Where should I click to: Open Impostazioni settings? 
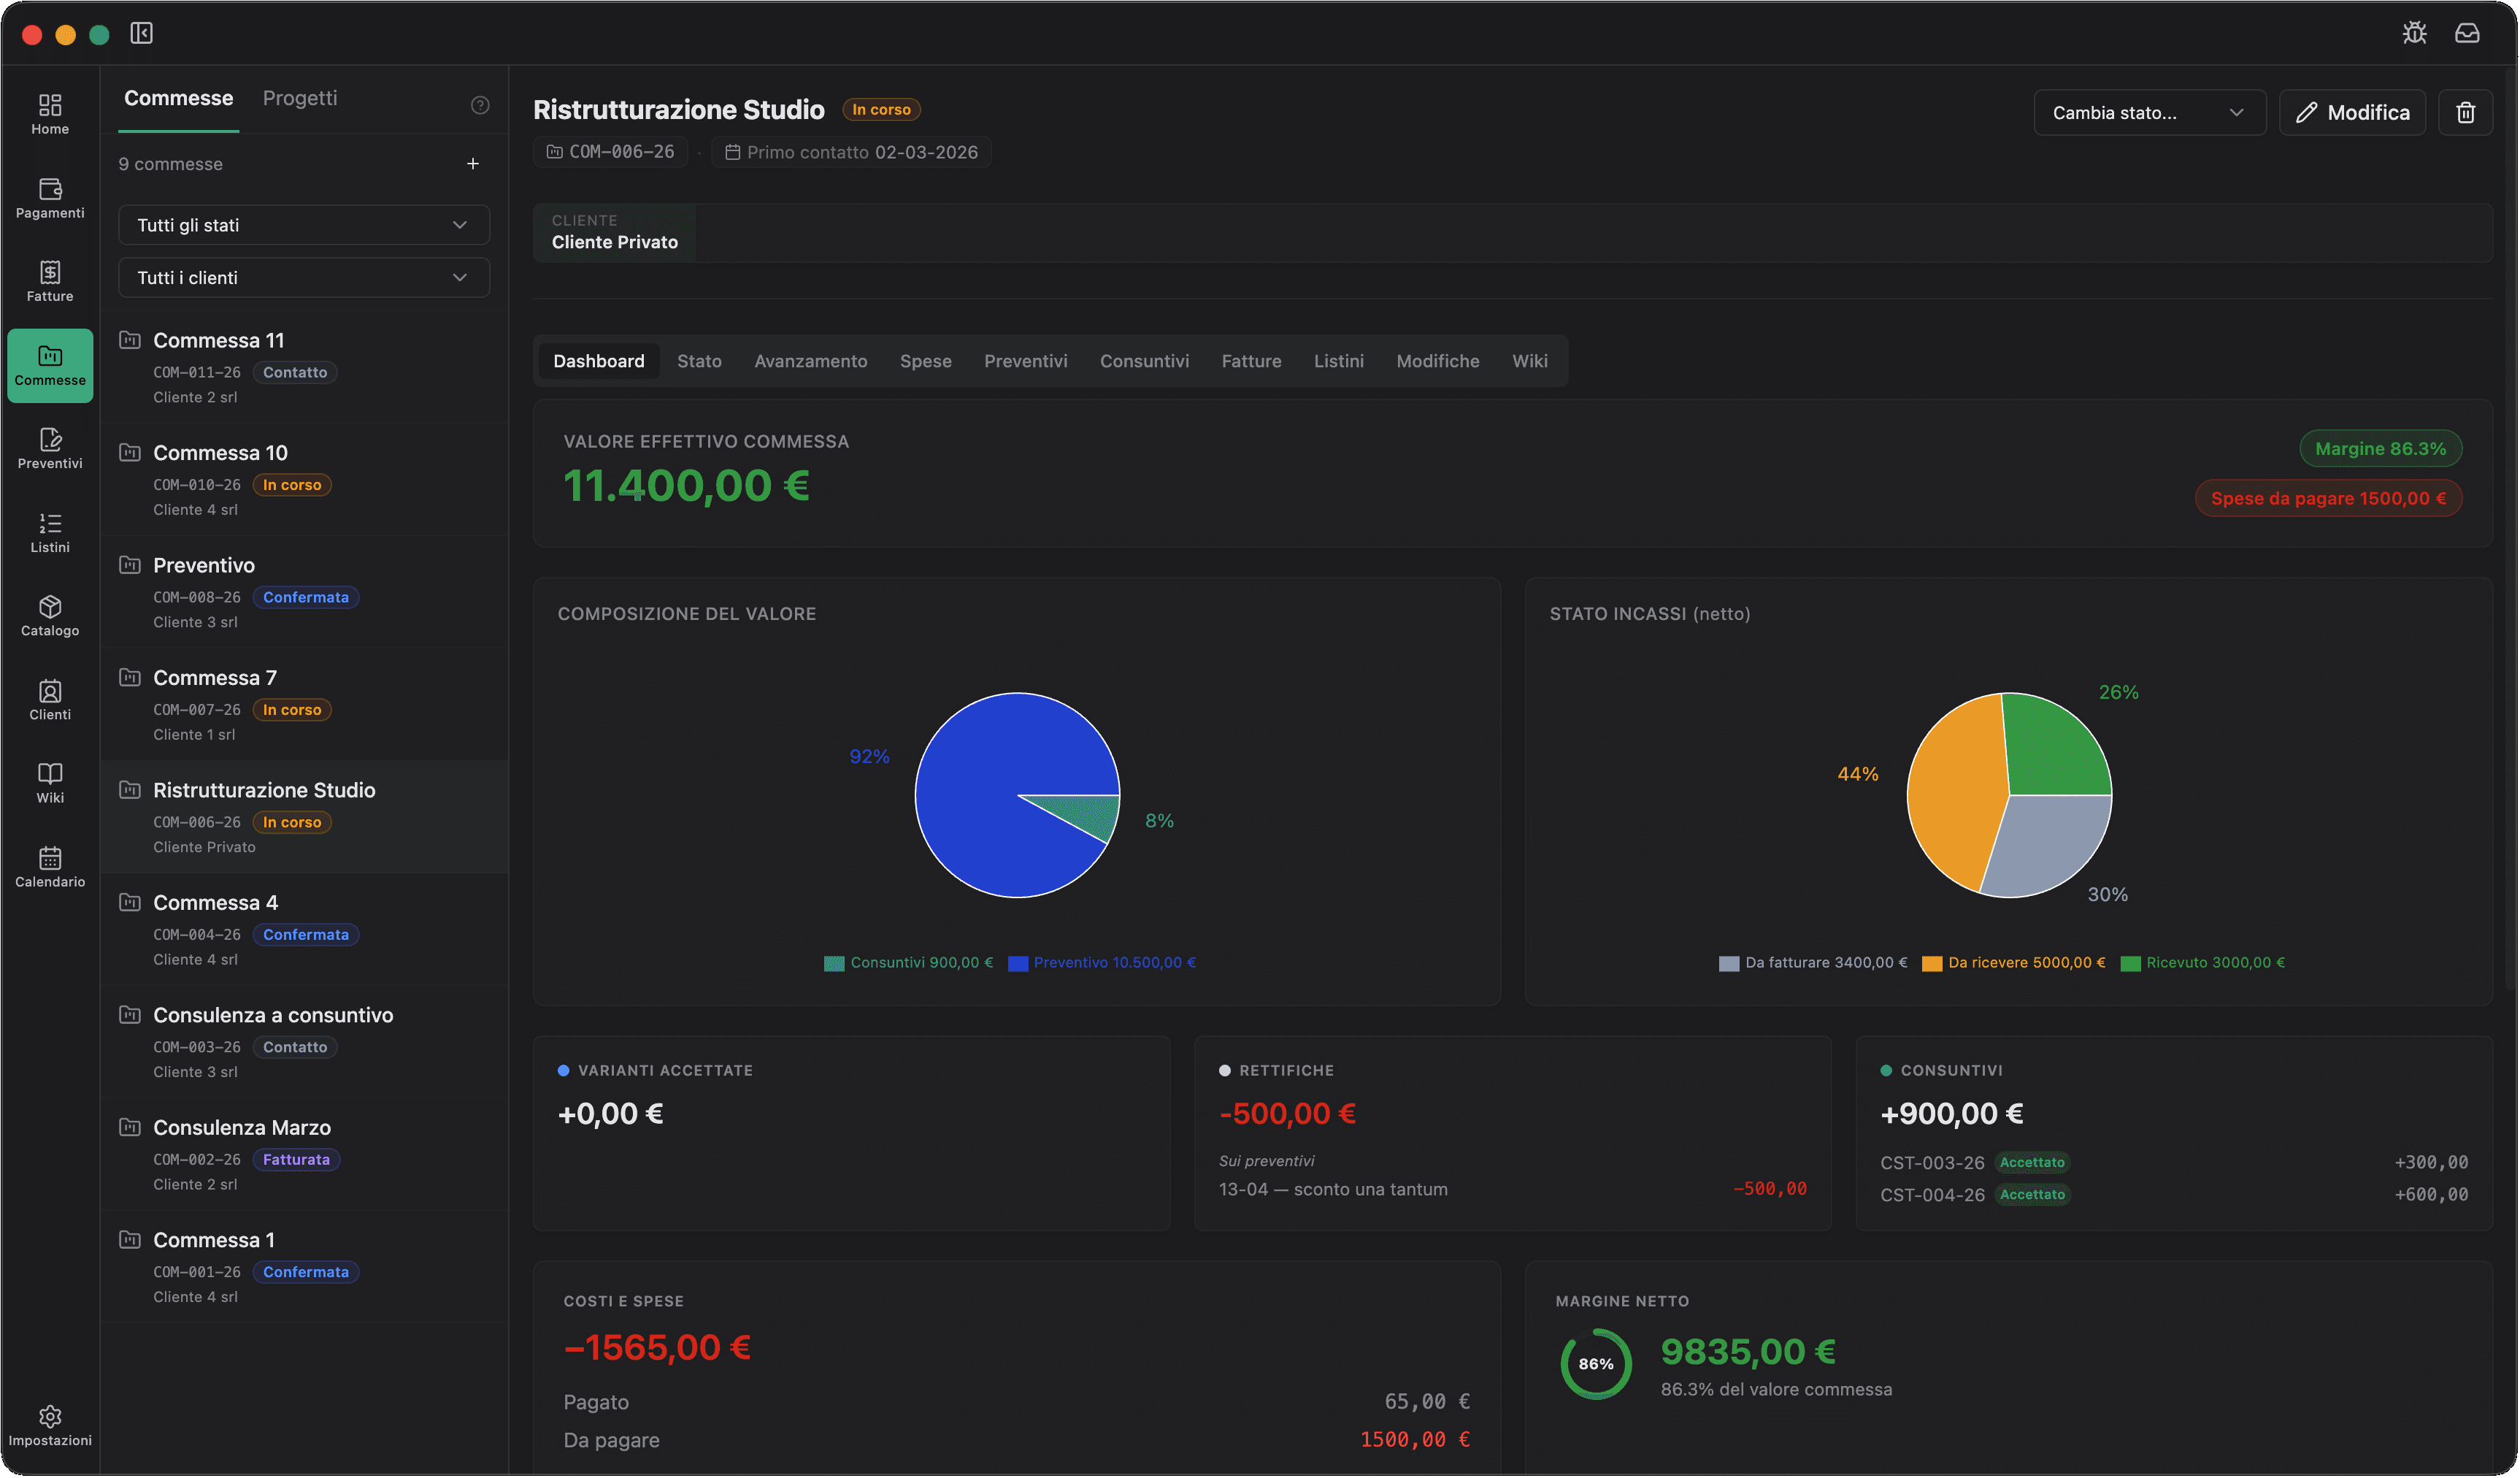pos(50,1426)
